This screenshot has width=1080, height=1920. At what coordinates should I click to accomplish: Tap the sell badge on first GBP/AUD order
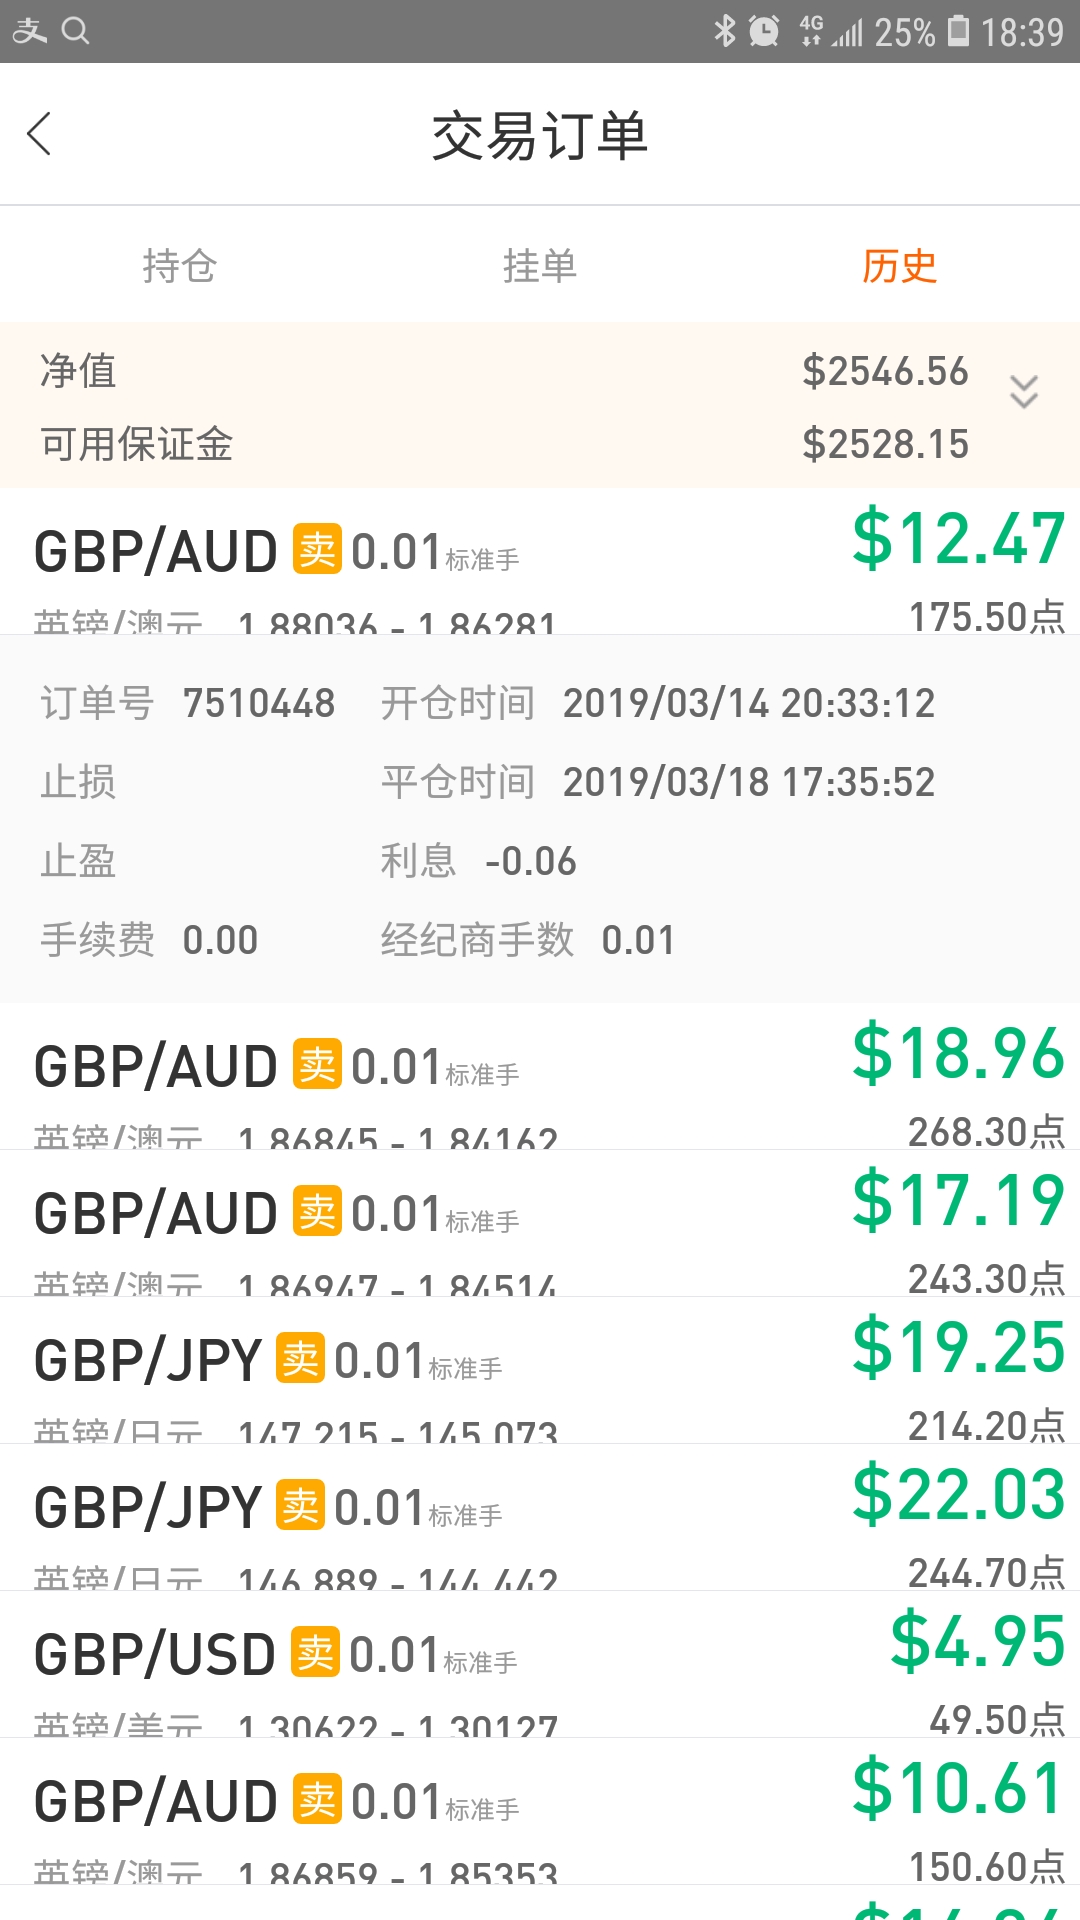[x=317, y=549]
